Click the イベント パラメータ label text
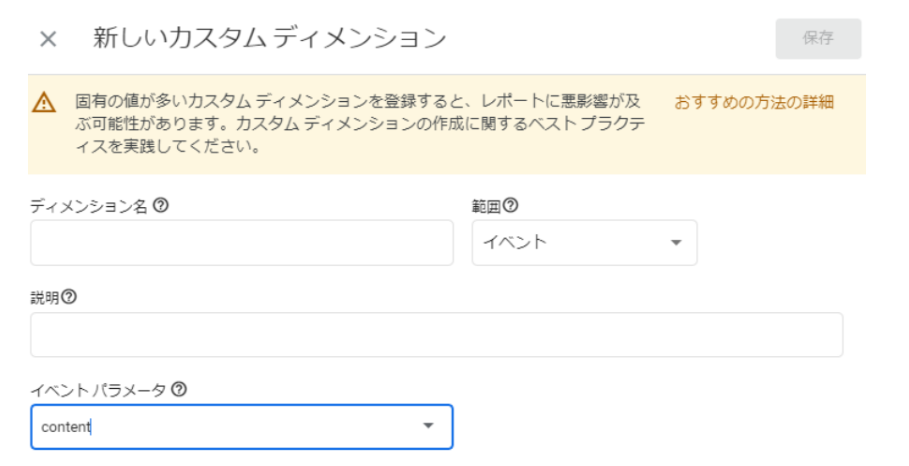Viewport: 909px width, 466px height. [98, 390]
